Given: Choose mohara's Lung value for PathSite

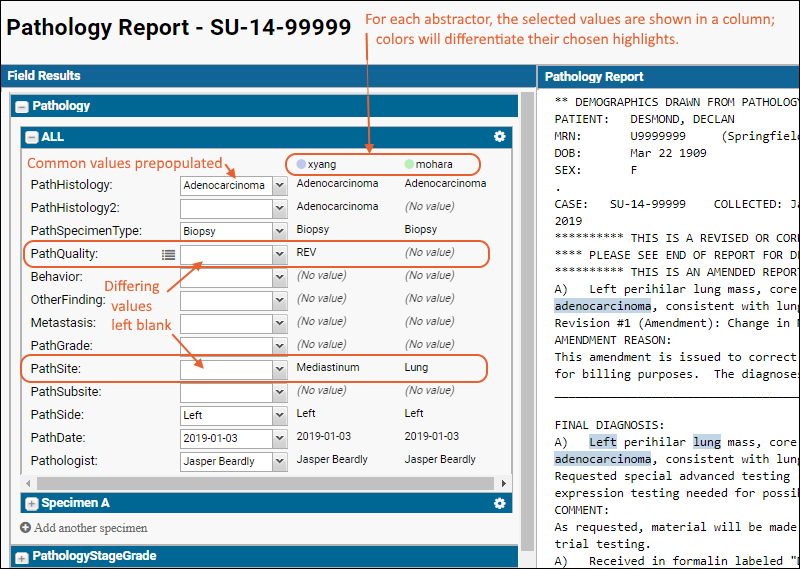Looking at the screenshot, I should point(415,368).
